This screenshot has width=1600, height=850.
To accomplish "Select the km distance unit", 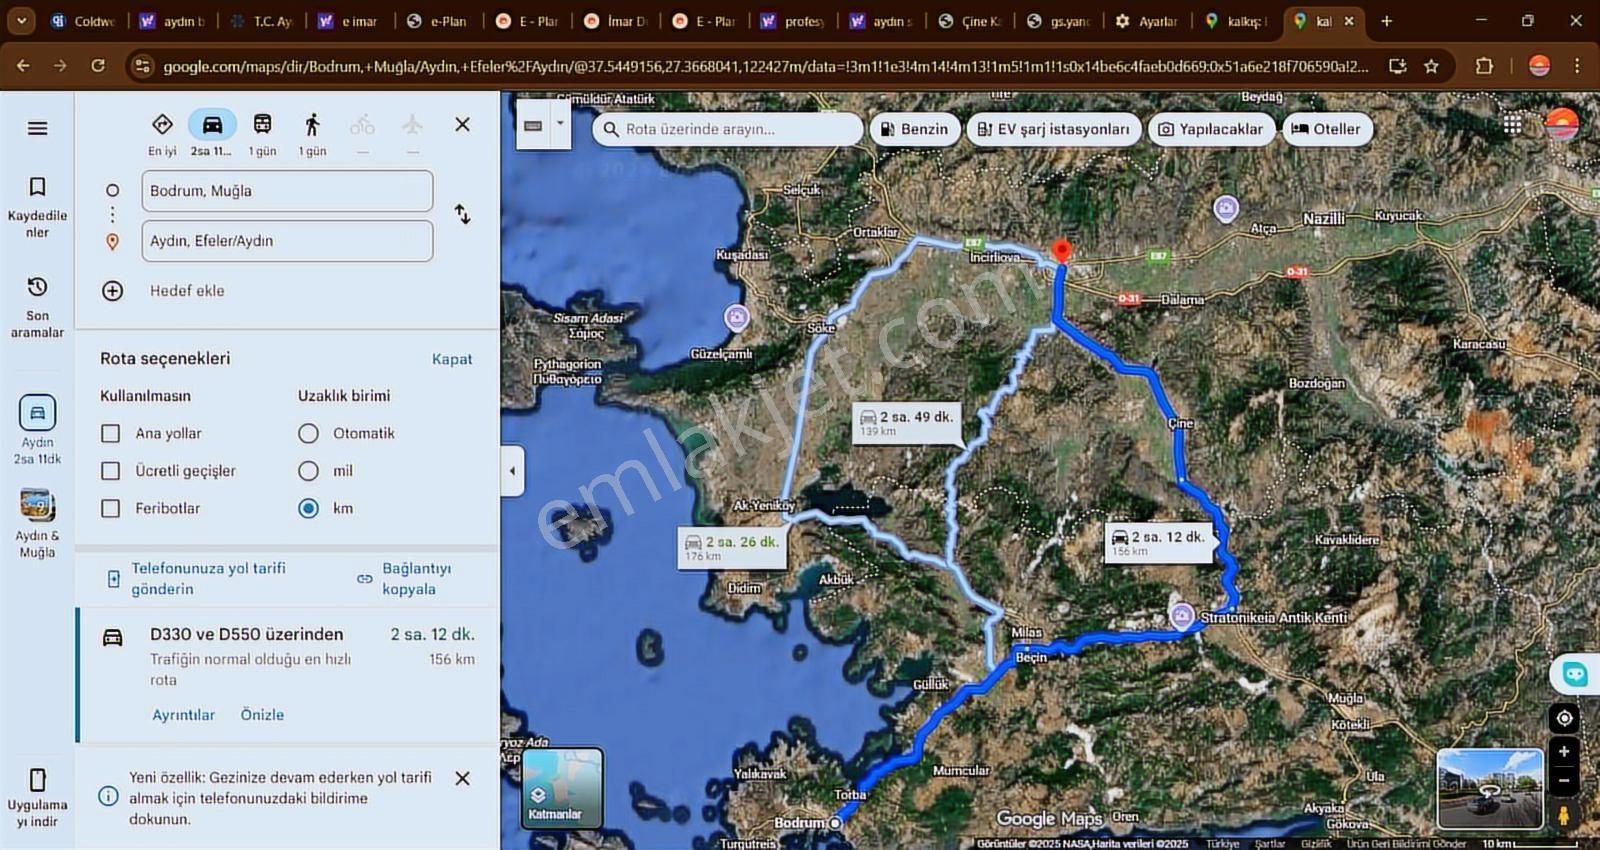I will pyautogui.click(x=308, y=508).
